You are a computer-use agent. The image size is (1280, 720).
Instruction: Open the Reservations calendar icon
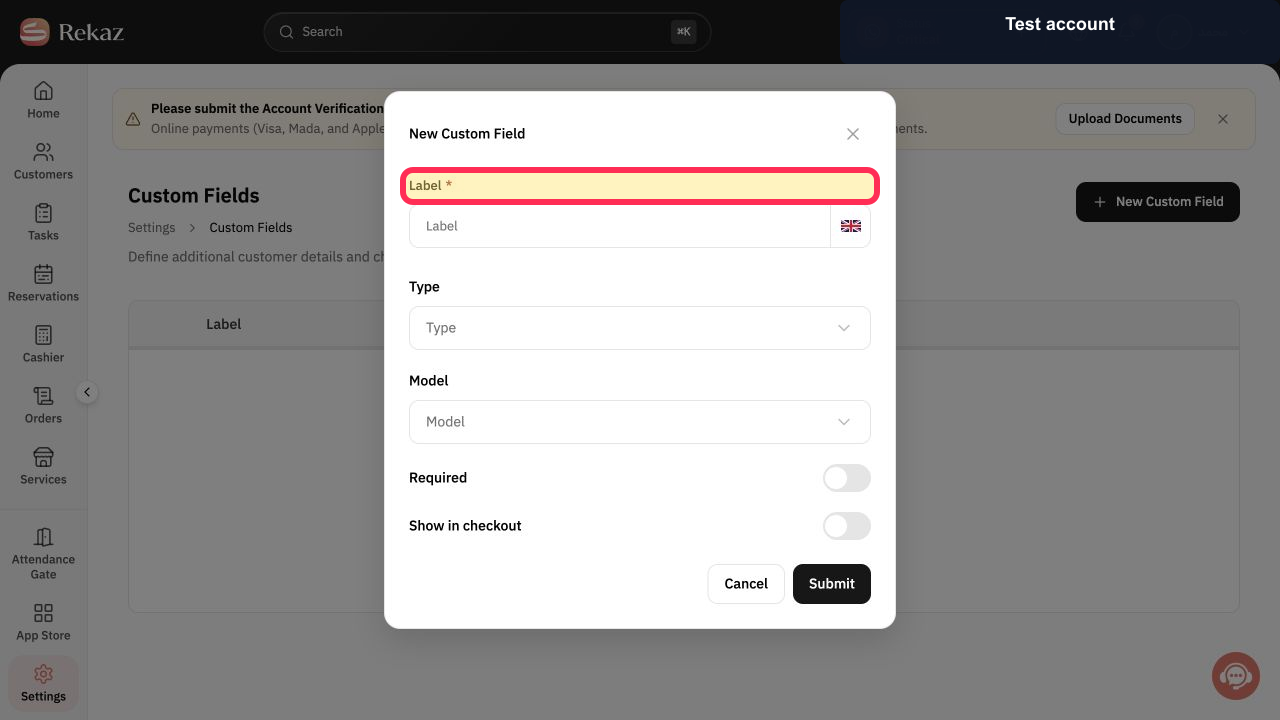click(x=43, y=274)
